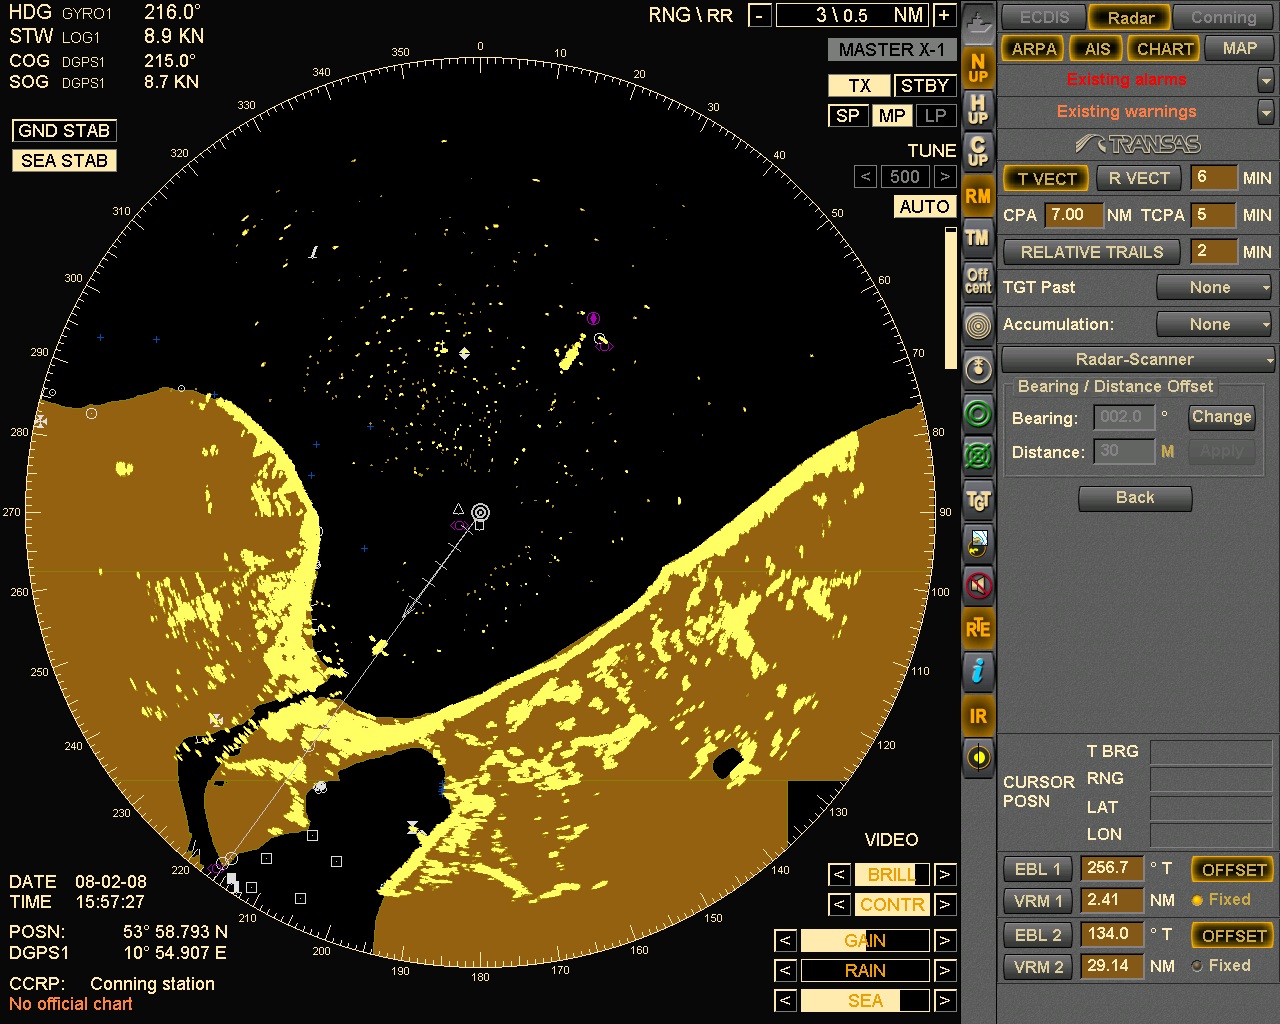
Task: Switch to the Conning tab
Action: point(1222,17)
